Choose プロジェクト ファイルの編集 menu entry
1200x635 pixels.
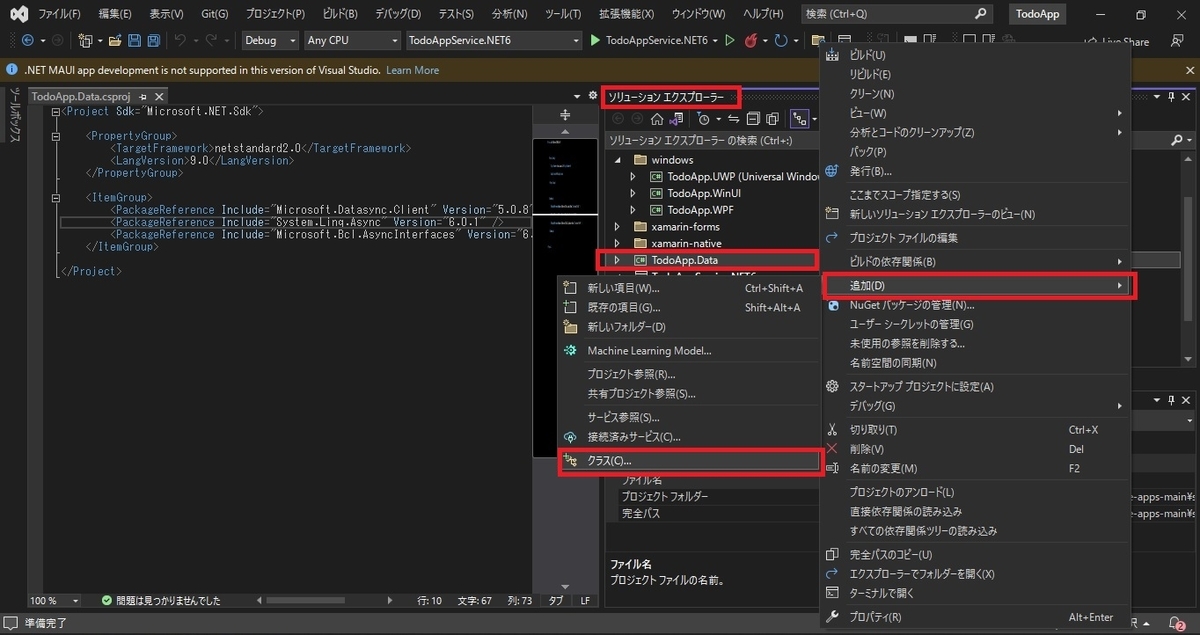pos(976,237)
